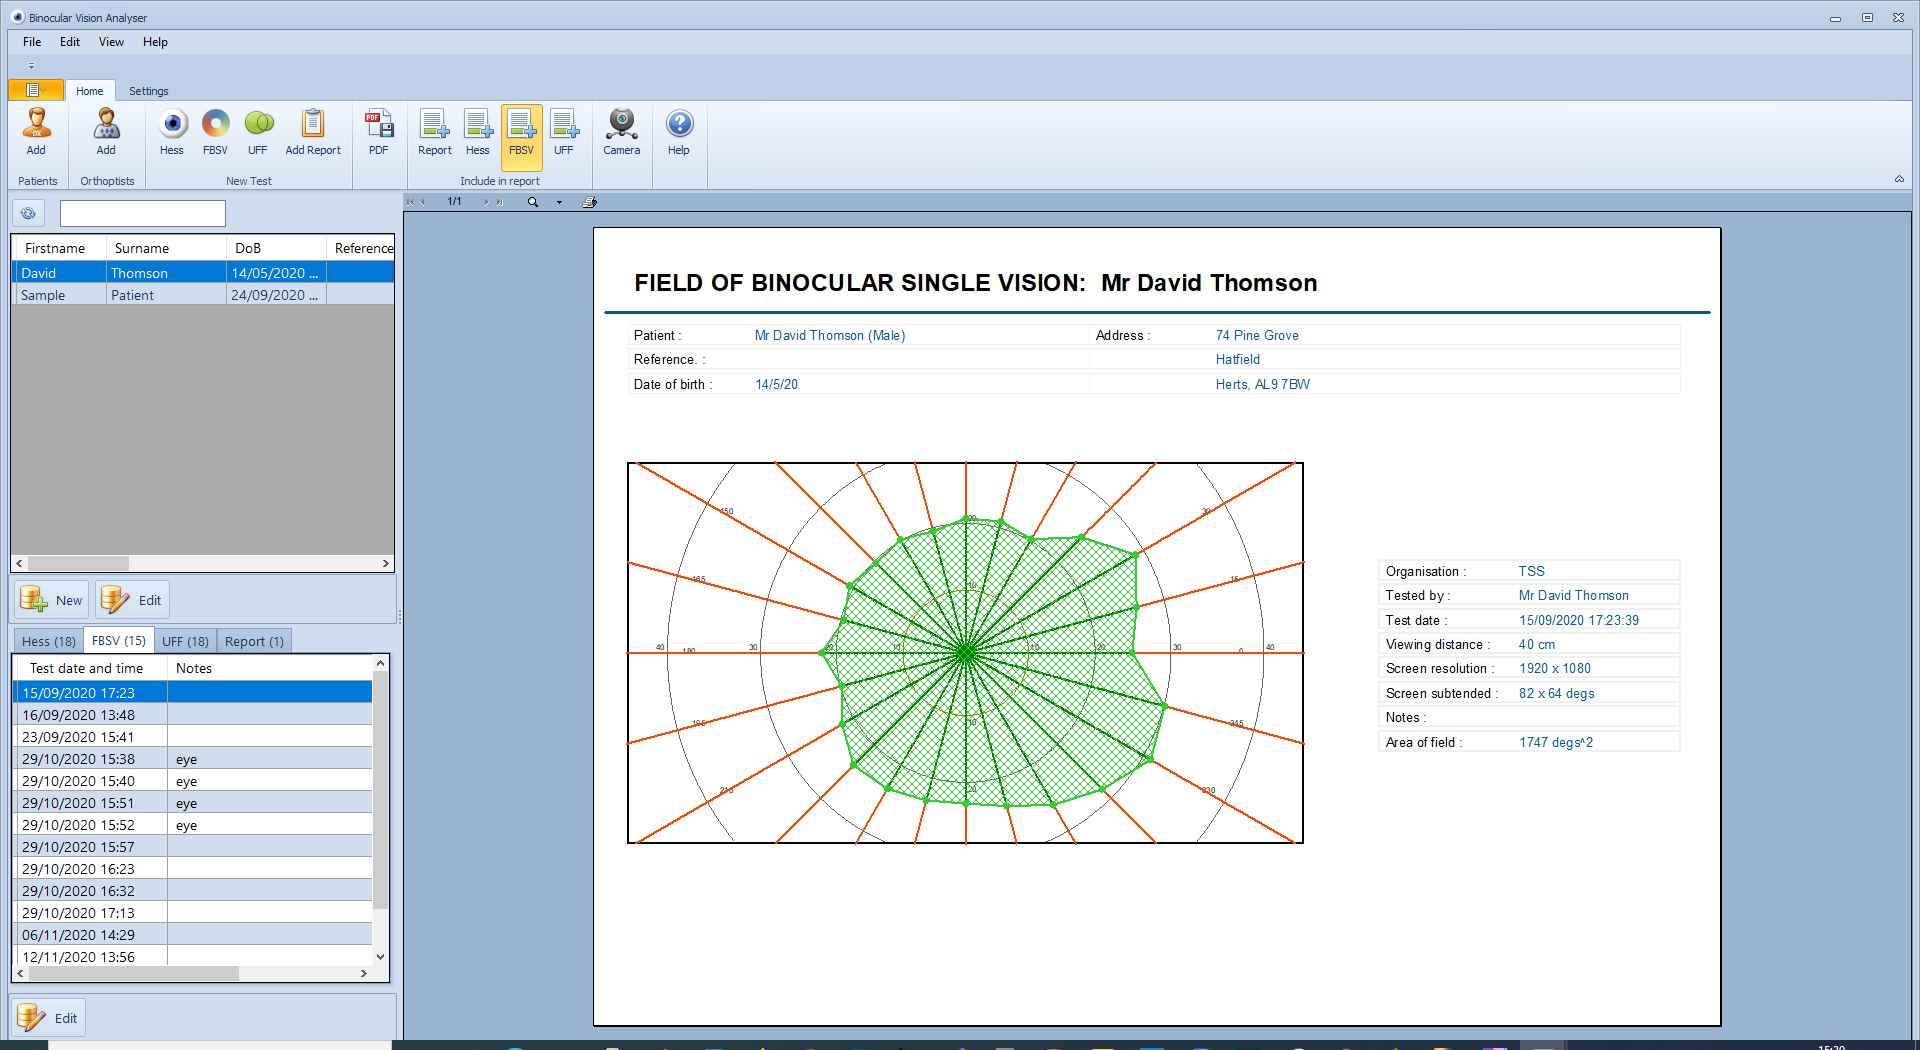Toggle Hess in Include in report
This screenshot has width=1920, height=1050.
[x=478, y=132]
